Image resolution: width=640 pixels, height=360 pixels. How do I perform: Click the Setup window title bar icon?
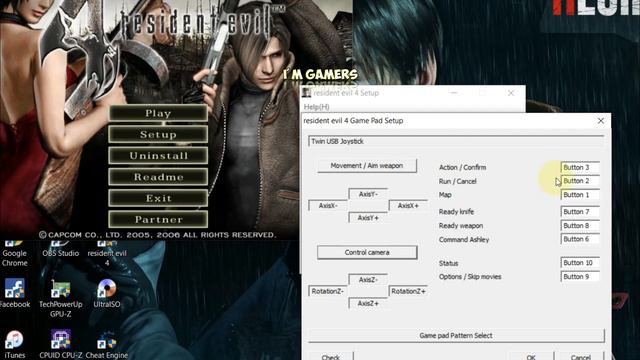(307, 93)
